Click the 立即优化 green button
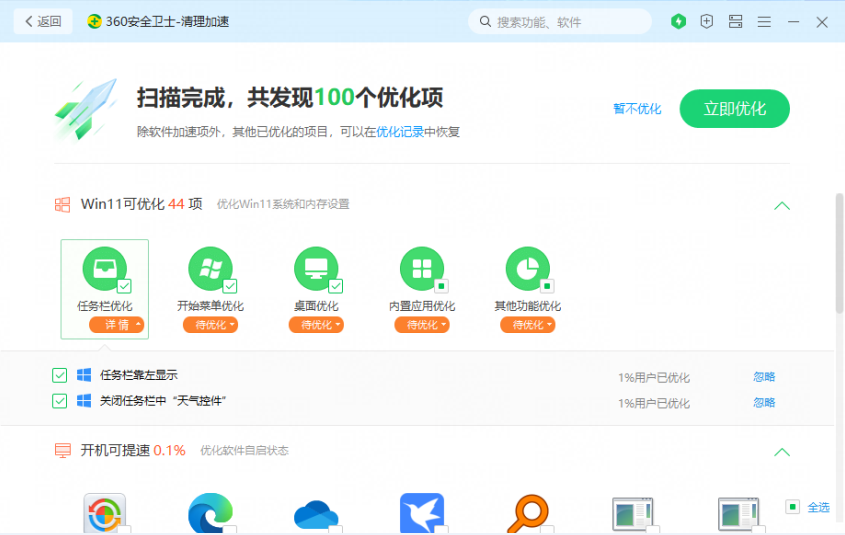The width and height of the screenshot is (845, 535). click(734, 109)
